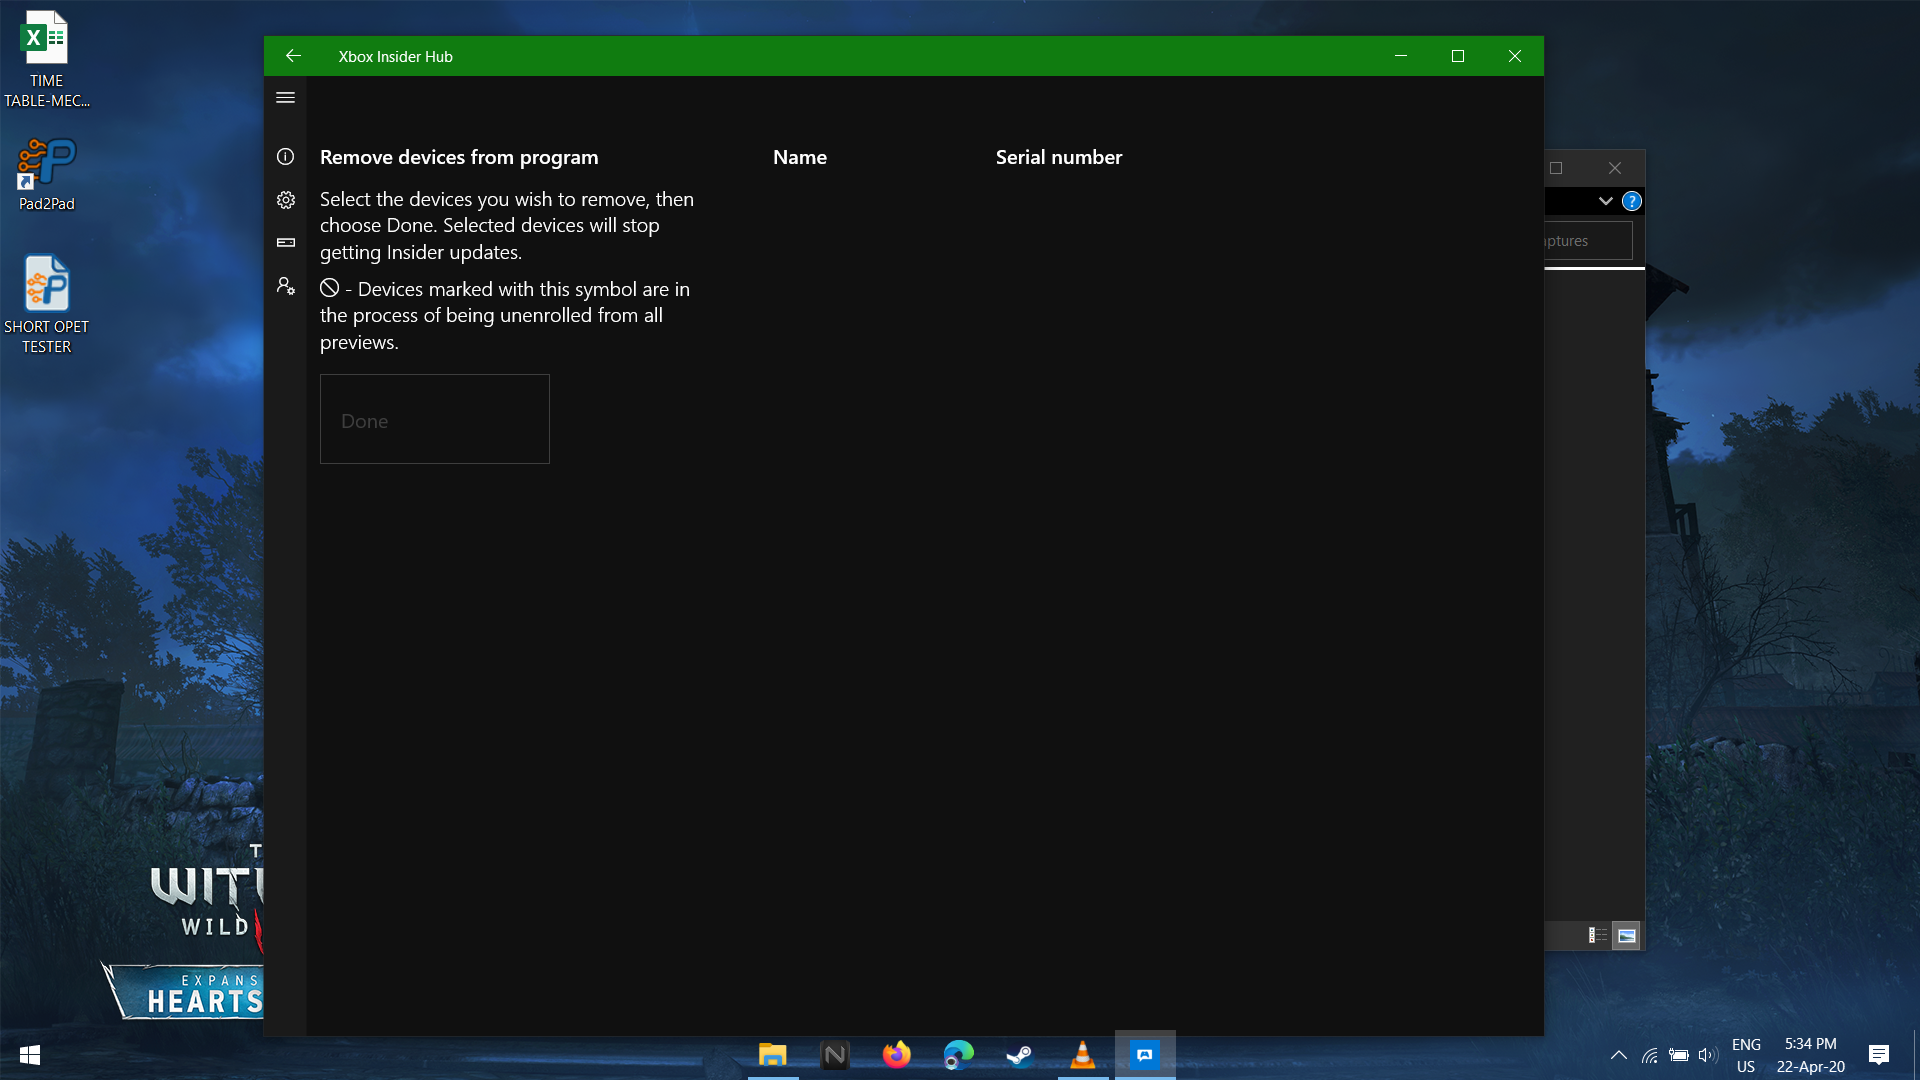Viewport: 1920px width, 1080px height.
Task: Open the Windows Start menu
Action: tap(30, 1055)
